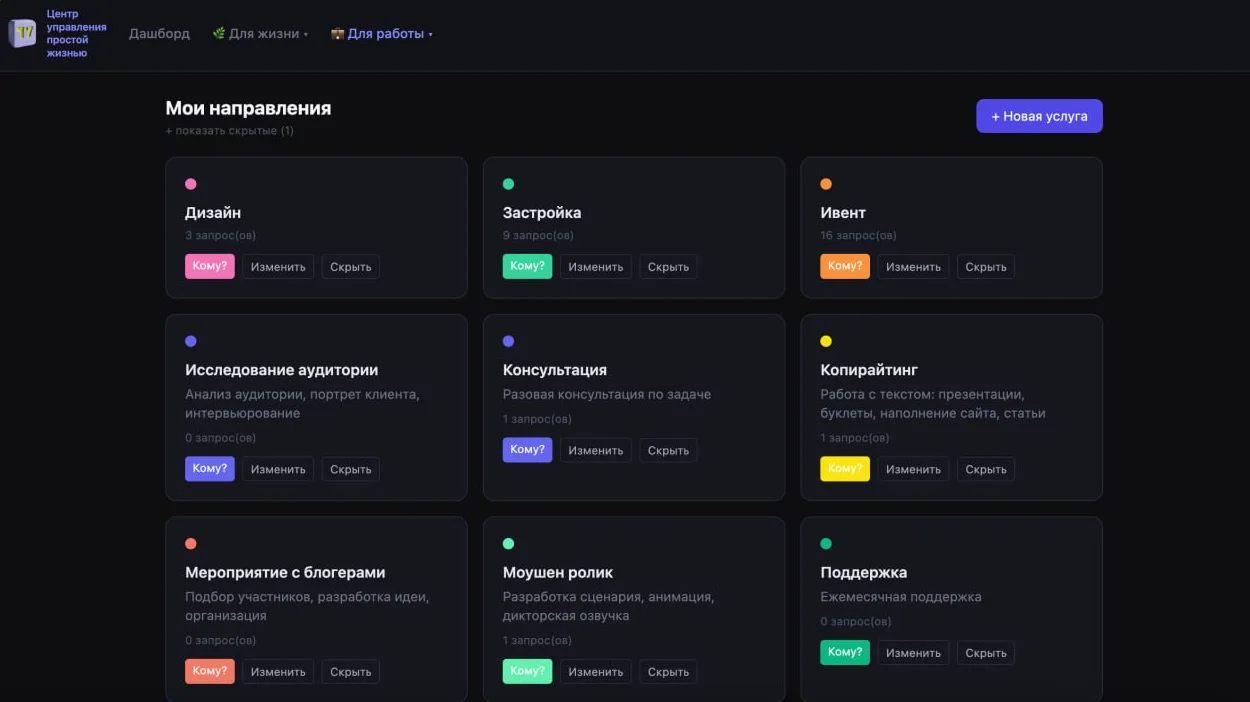Click Кому? on the Ивент card

click(845, 266)
